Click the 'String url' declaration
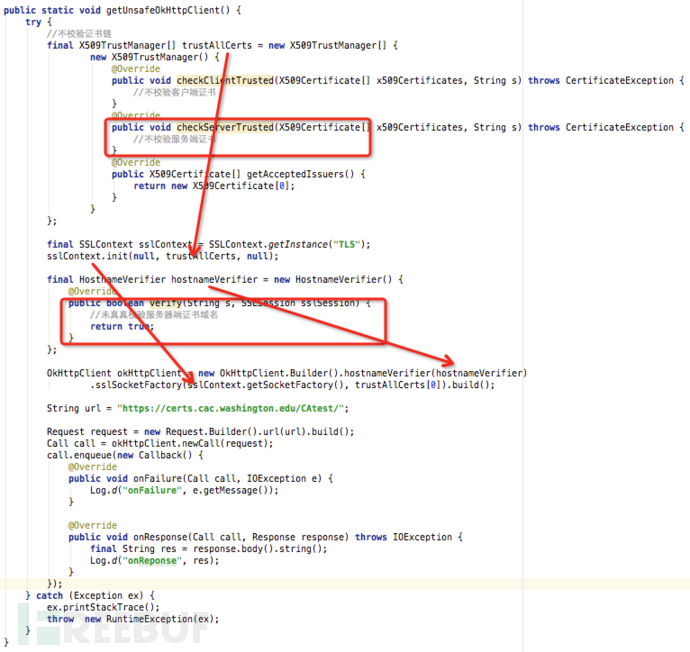 (73, 408)
